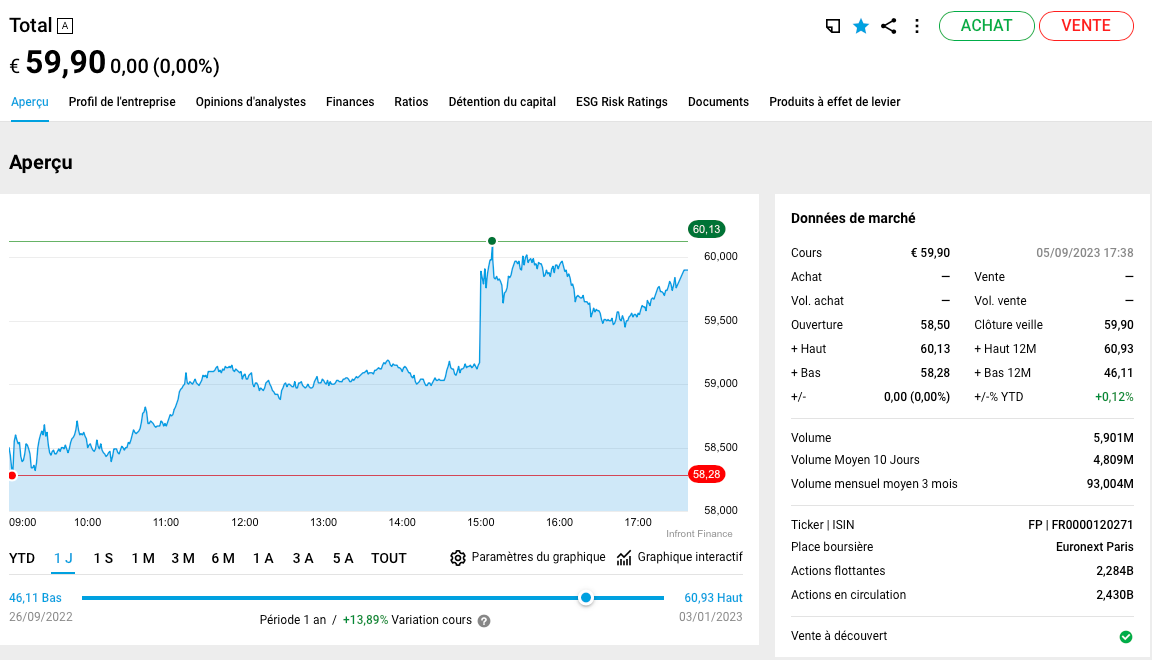Open Profil de l'entreprise tab
1152x660 pixels.
(x=122, y=102)
